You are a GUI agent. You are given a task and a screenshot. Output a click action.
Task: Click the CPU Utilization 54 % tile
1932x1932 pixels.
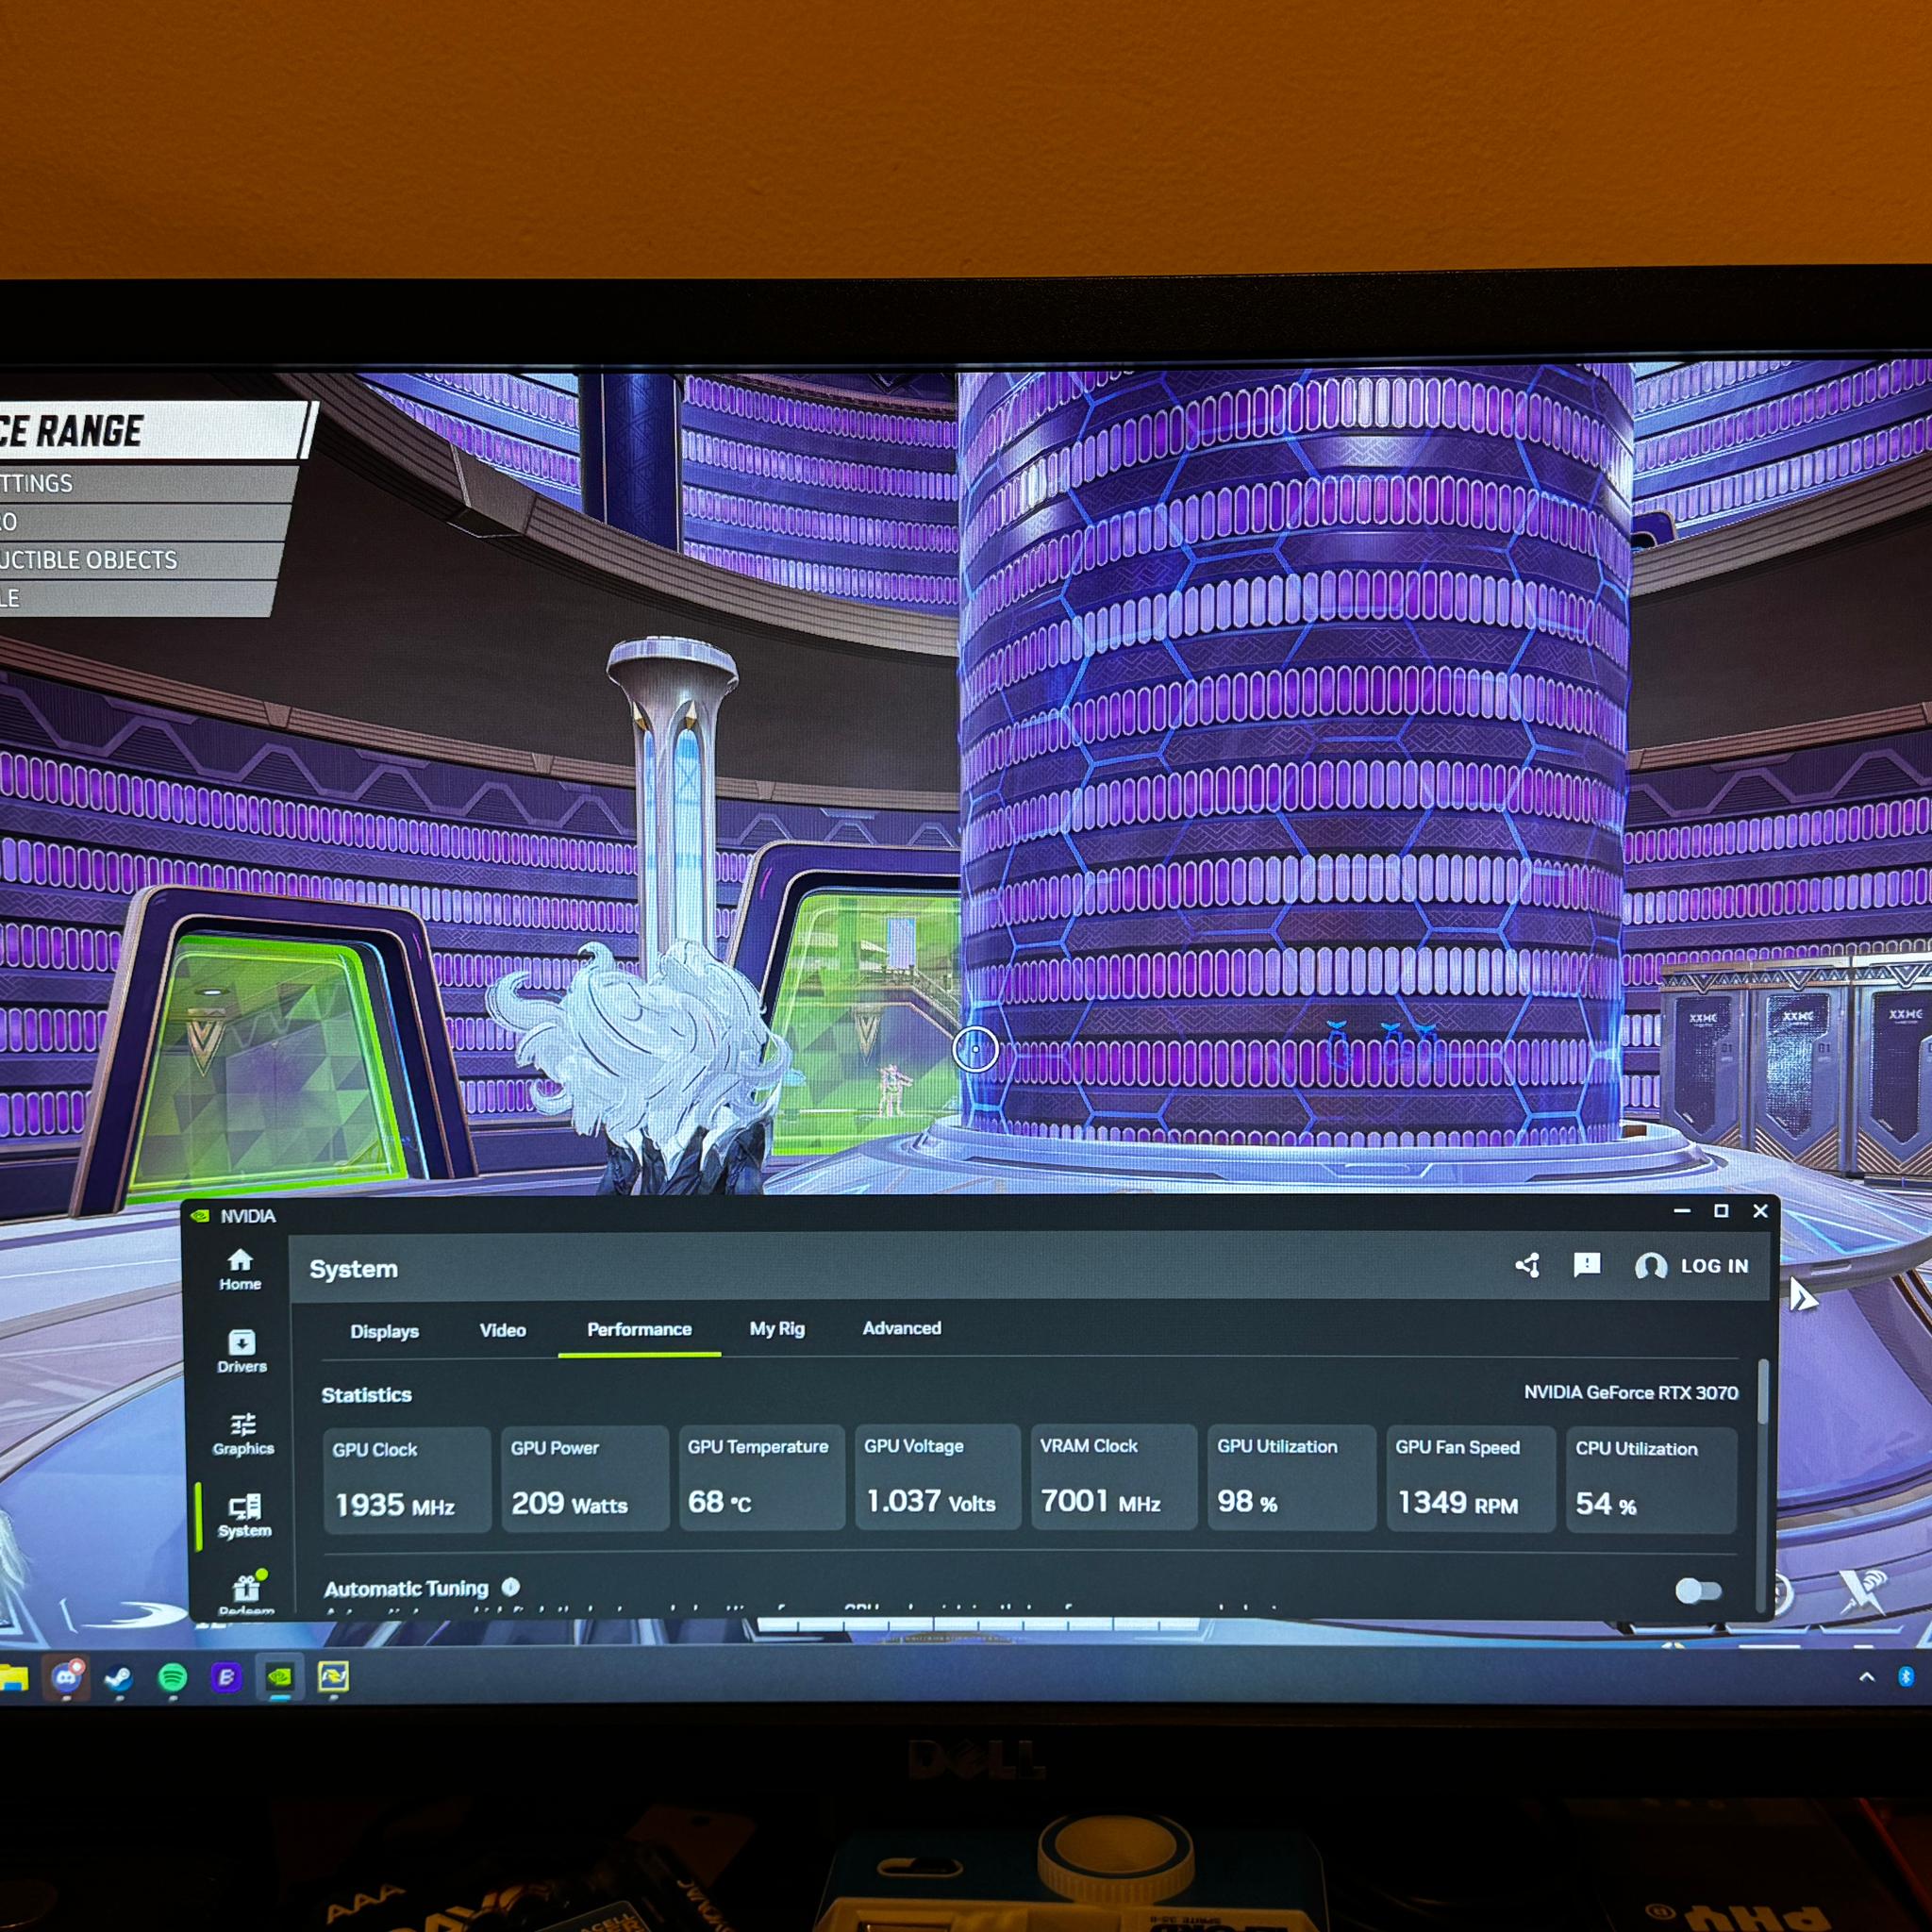click(1652, 1481)
